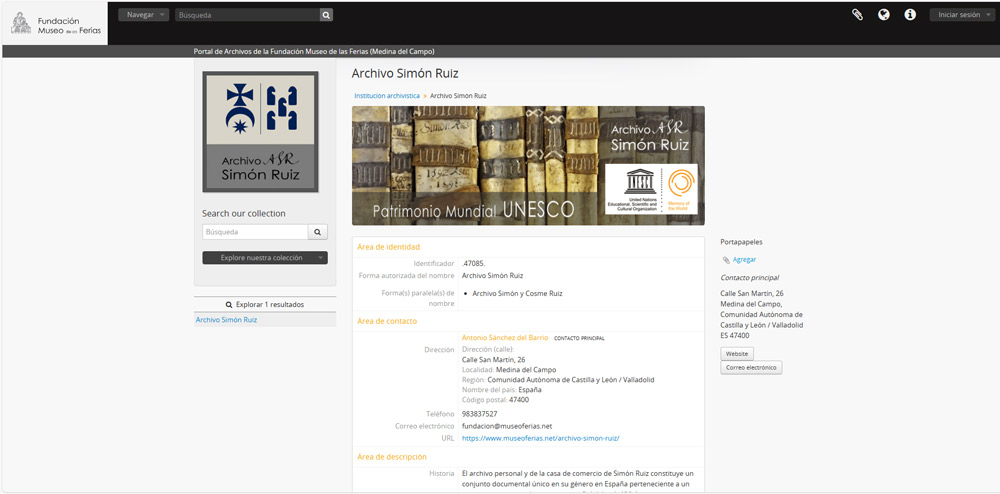
Task: Open the Institución archivística breadcrumb link
Action: (x=387, y=96)
